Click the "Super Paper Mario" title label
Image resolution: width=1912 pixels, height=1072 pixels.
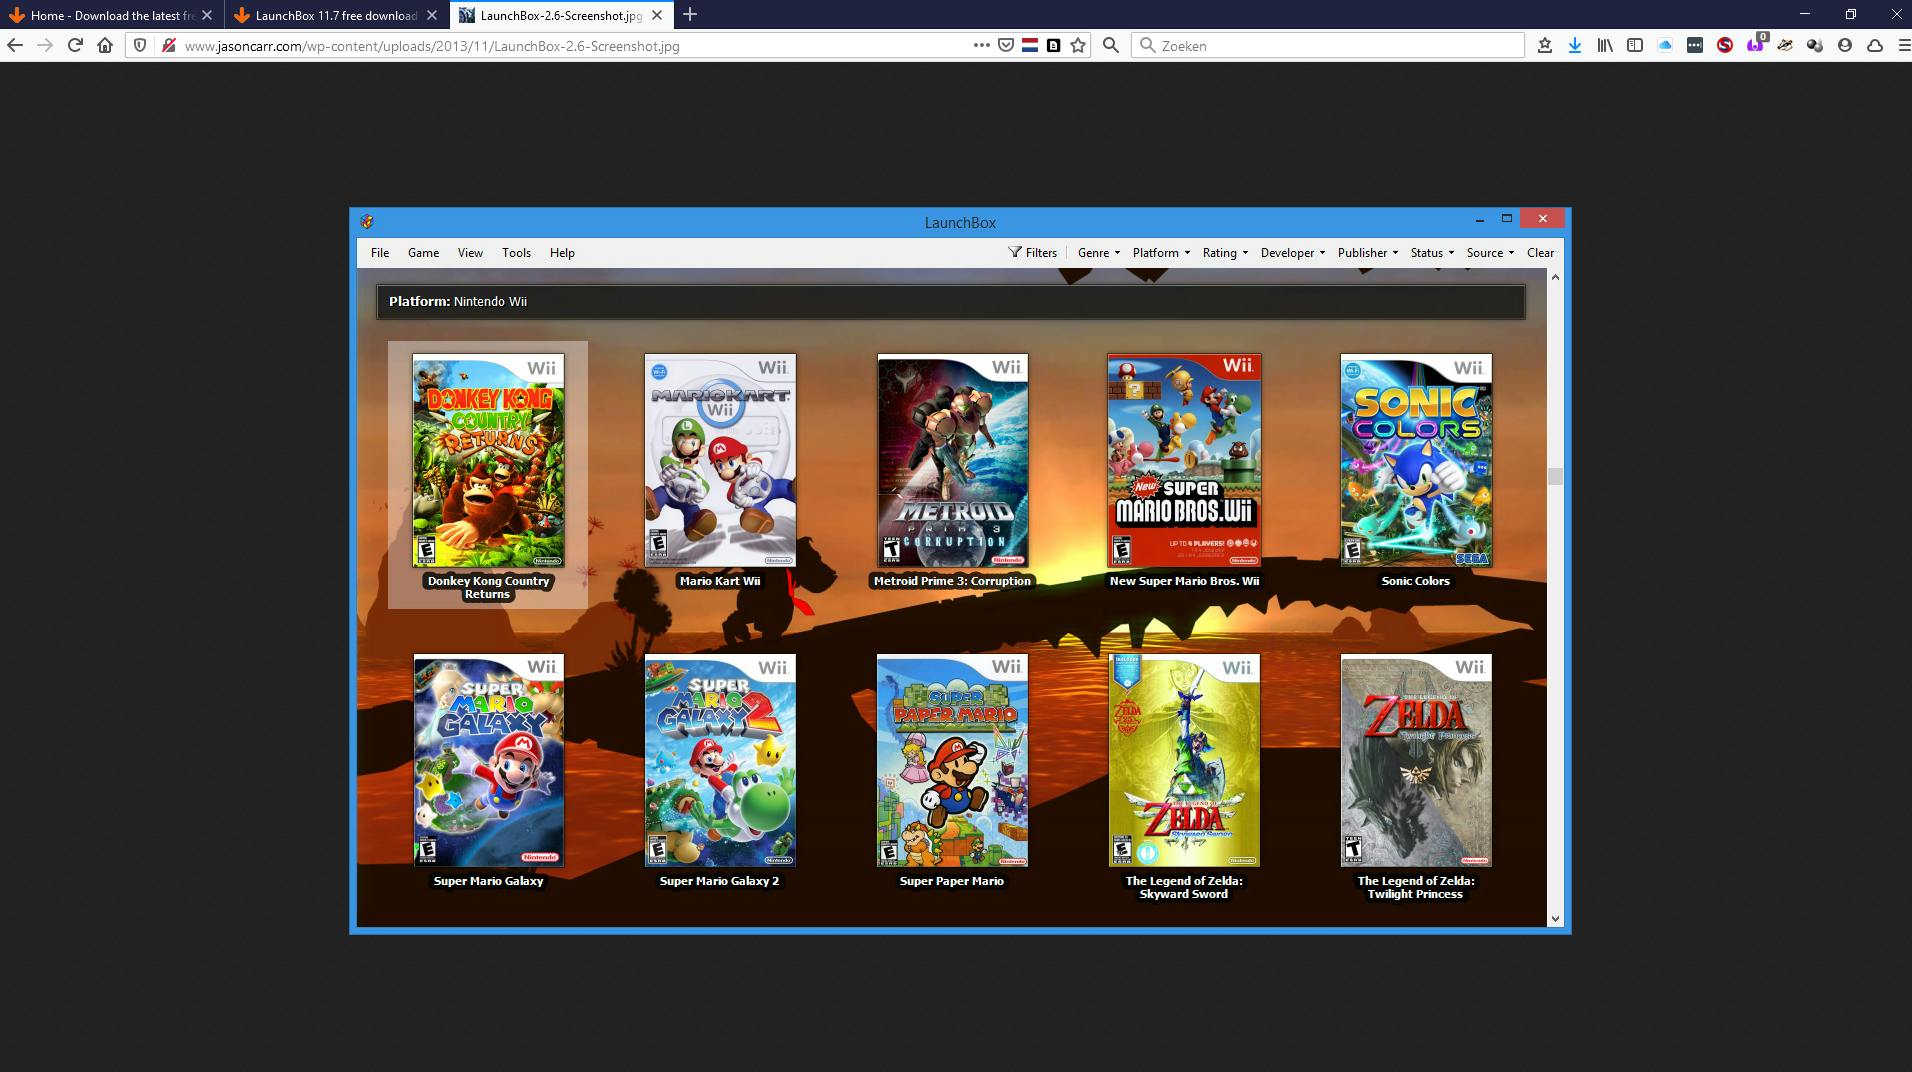coord(951,881)
